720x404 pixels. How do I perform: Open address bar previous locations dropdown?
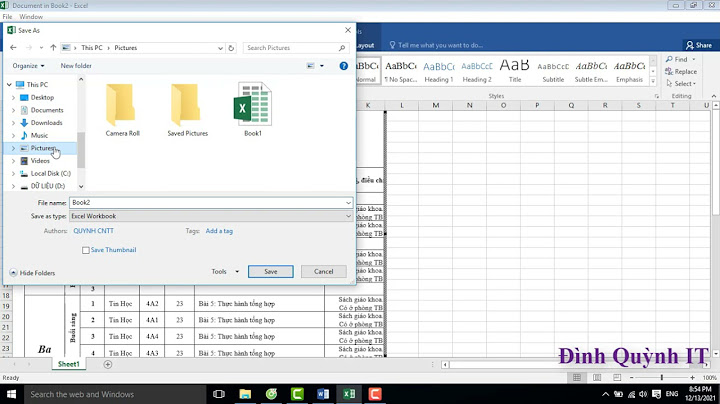coord(220,48)
